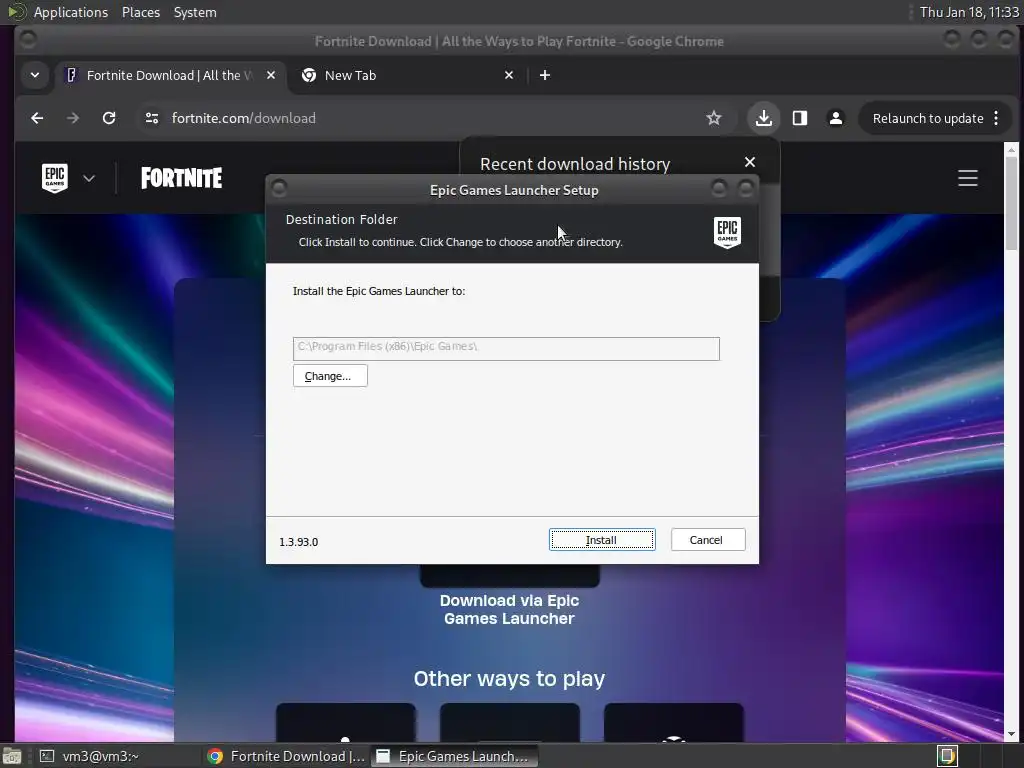This screenshot has height=768, width=1024.
Task: Click the setup dialog window menu button
Action: [279, 189]
